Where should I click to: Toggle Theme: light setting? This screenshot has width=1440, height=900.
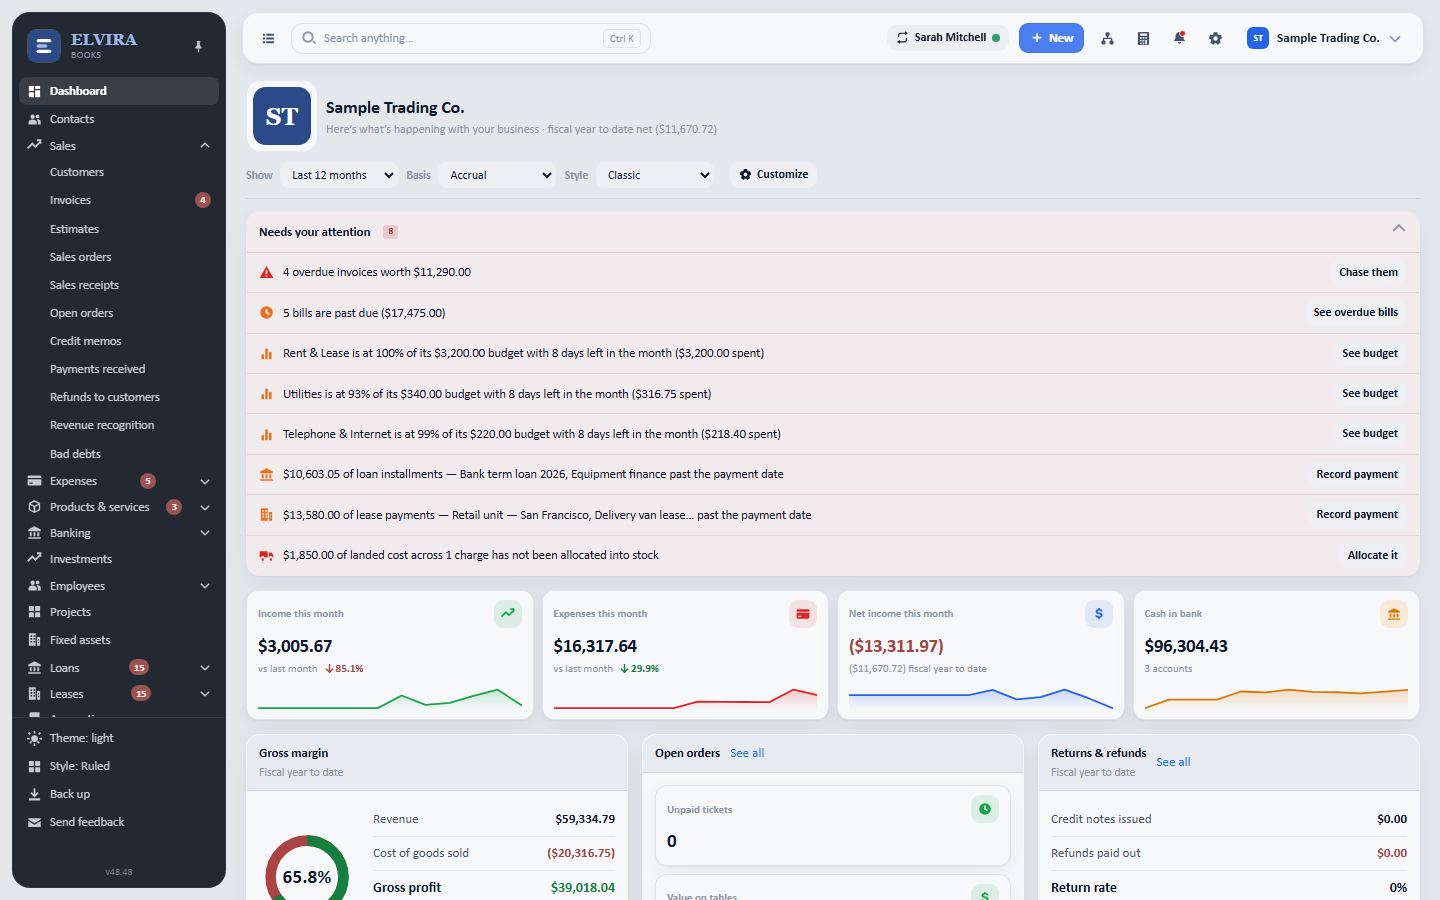[119, 738]
